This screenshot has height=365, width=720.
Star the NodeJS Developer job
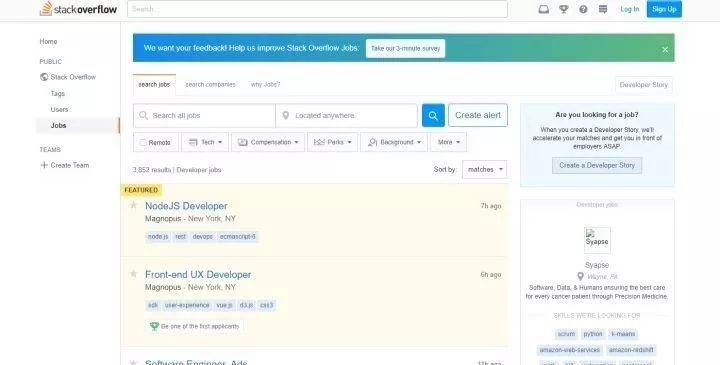(x=133, y=205)
